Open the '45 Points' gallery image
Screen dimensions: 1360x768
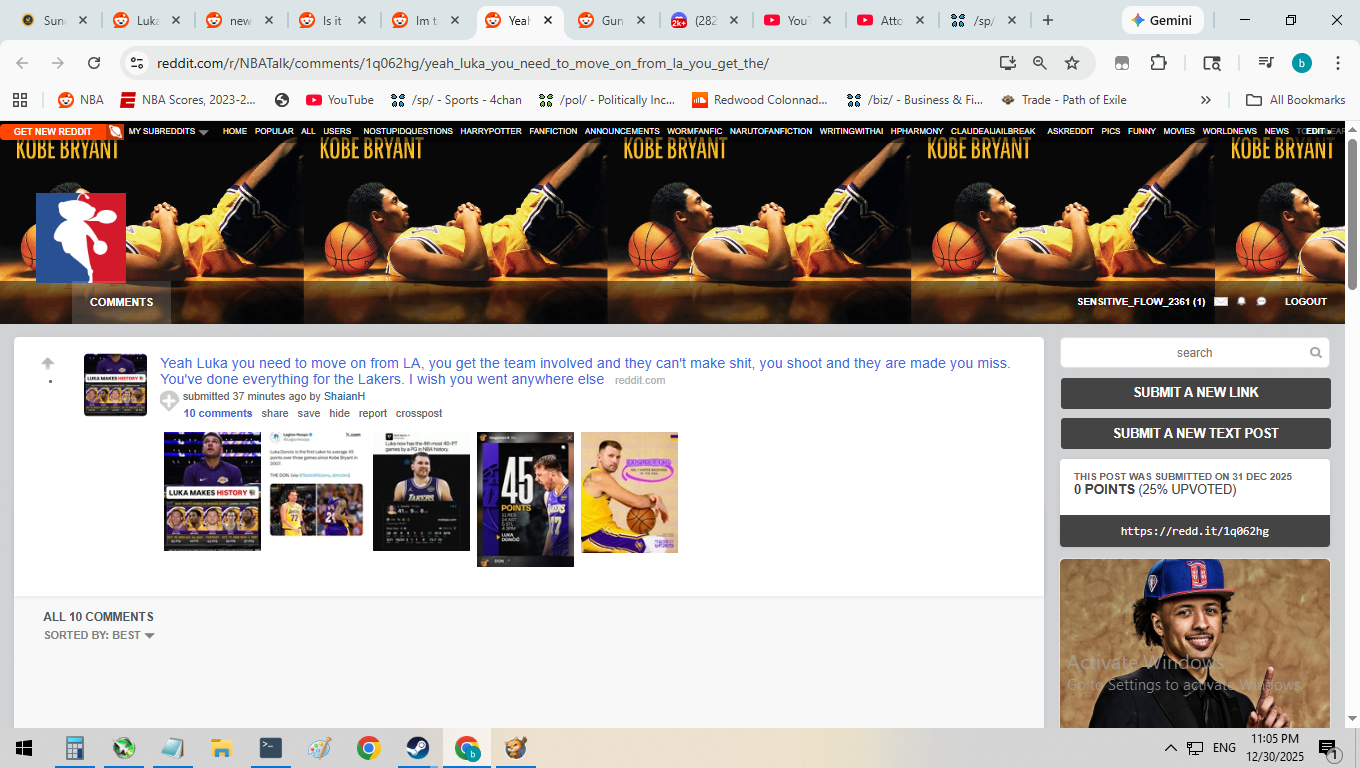click(525, 500)
